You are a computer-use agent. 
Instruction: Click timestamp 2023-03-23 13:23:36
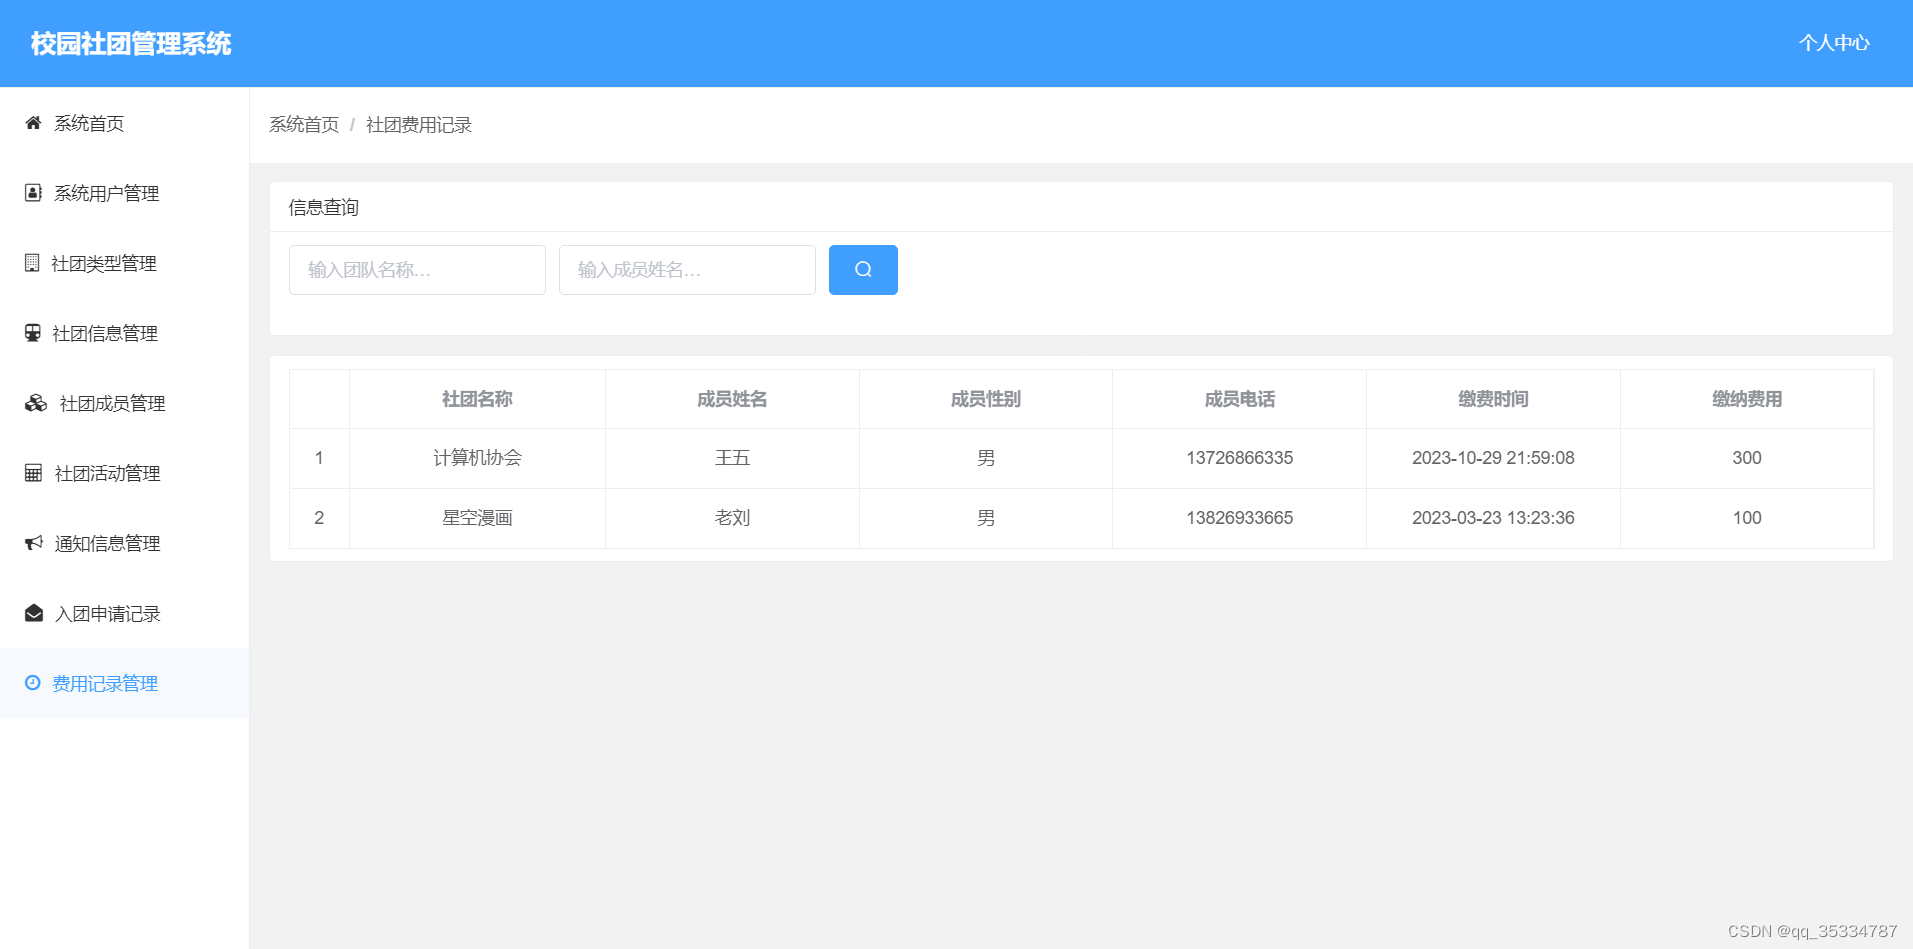[1493, 518]
